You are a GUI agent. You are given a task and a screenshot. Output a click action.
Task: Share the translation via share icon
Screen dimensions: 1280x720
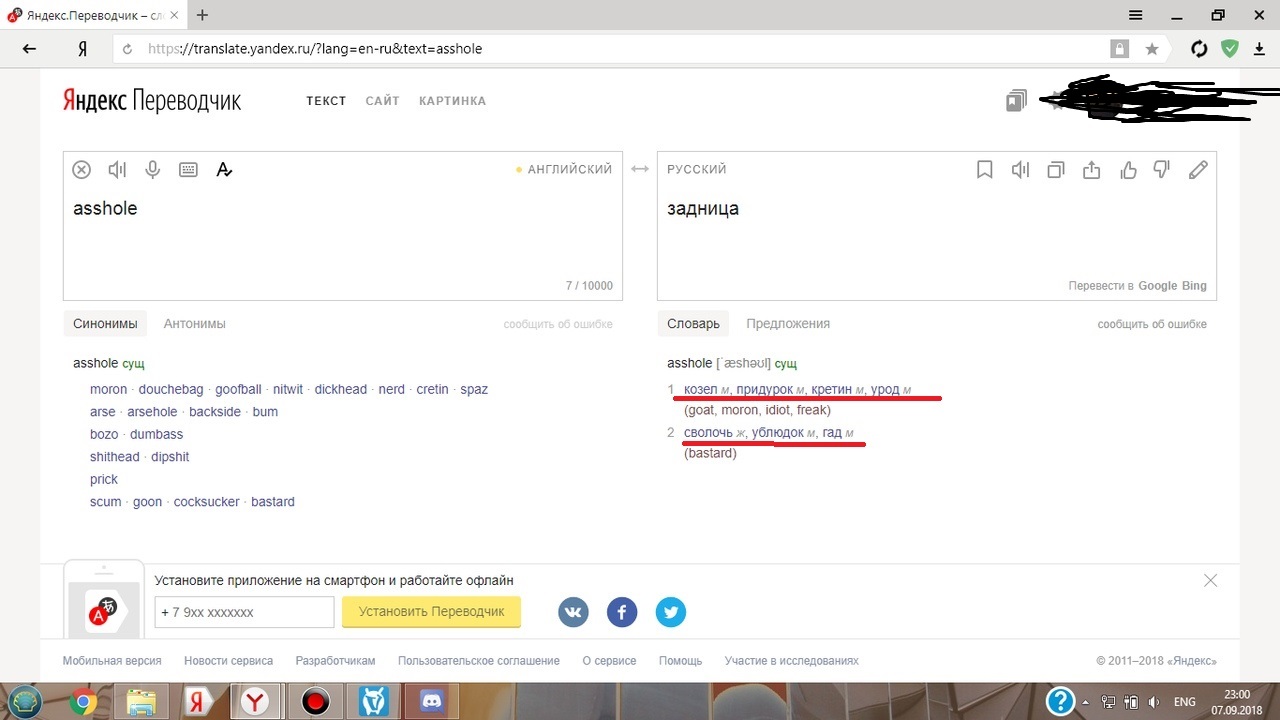tap(1091, 170)
